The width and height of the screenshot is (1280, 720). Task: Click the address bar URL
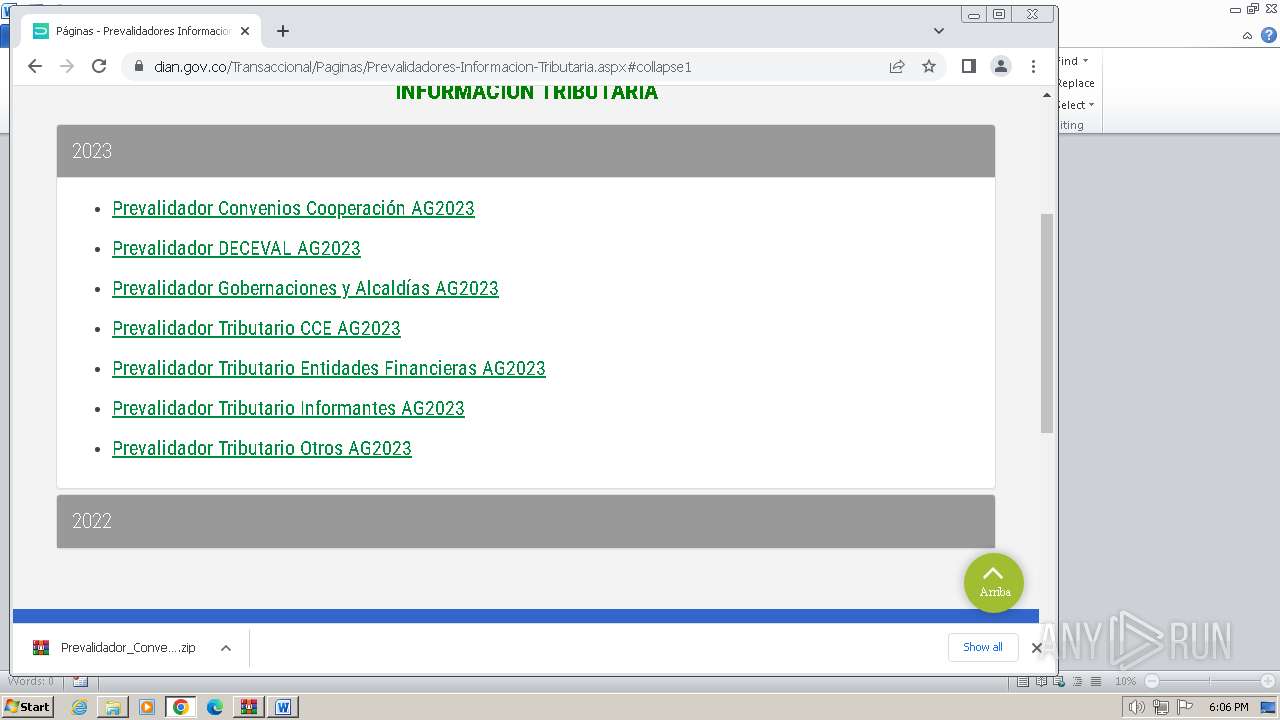click(422, 67)
